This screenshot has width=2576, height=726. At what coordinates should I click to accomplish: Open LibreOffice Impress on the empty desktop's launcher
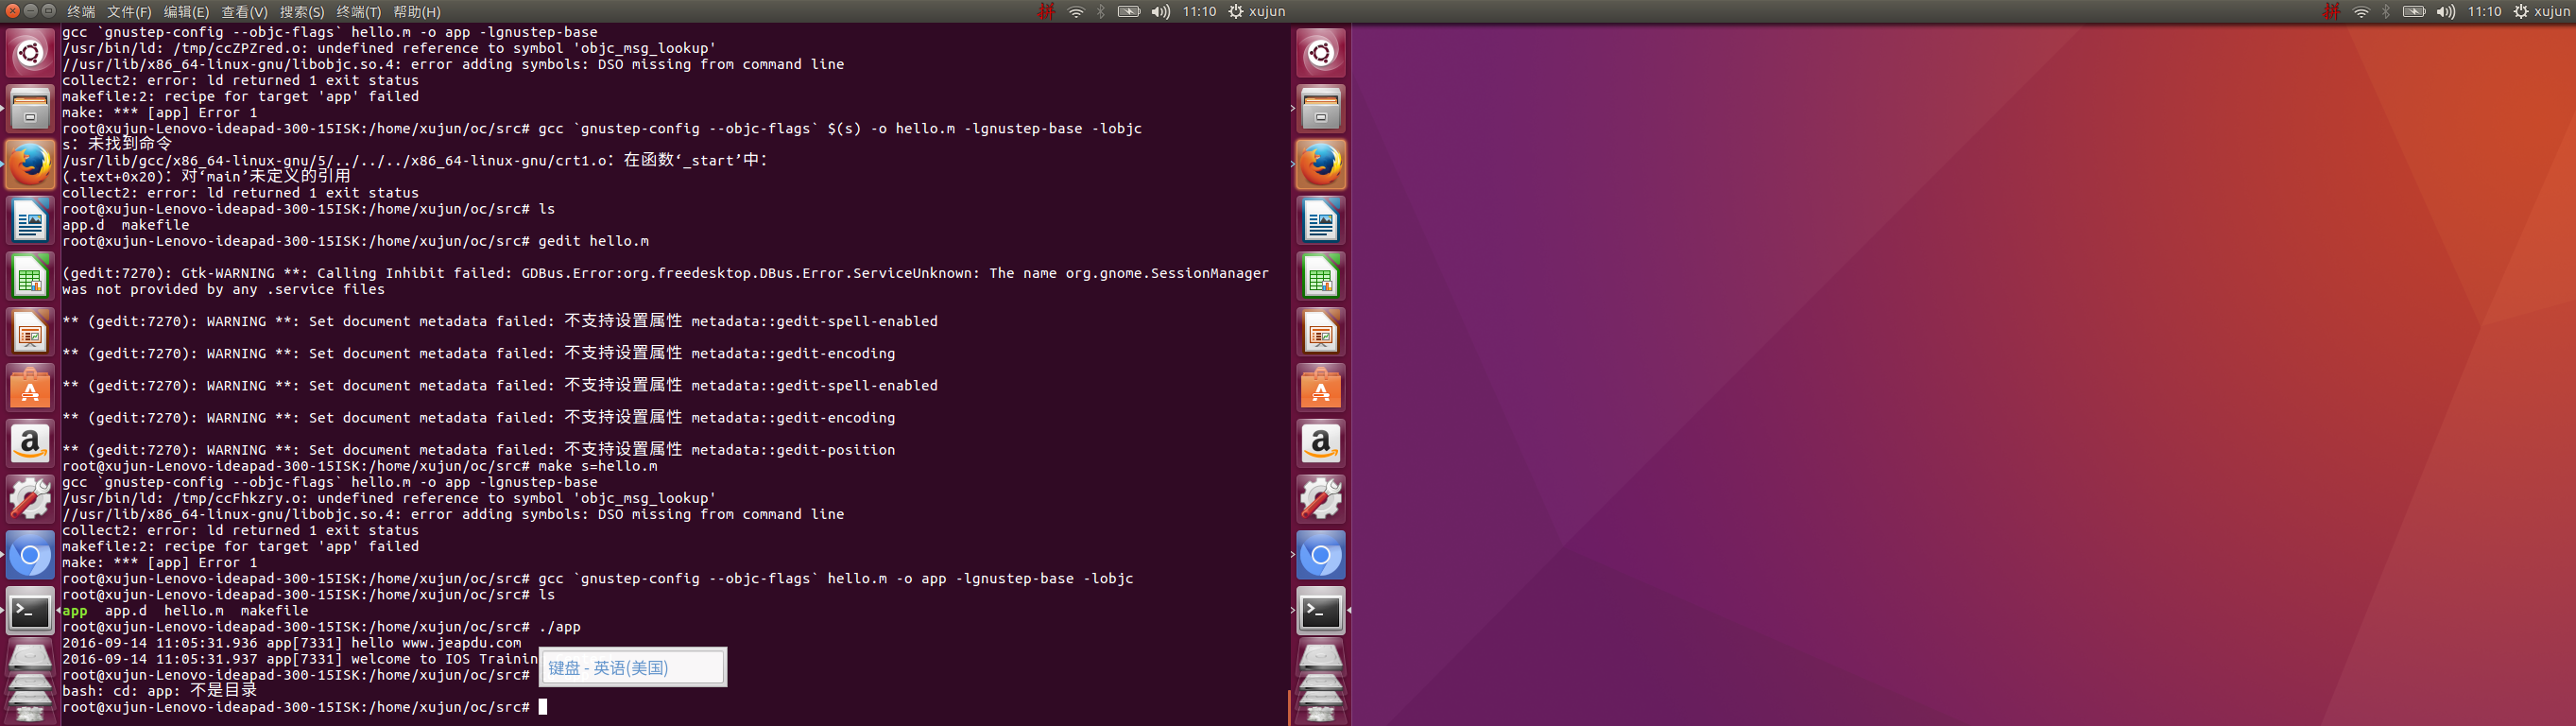point(1321,332)
